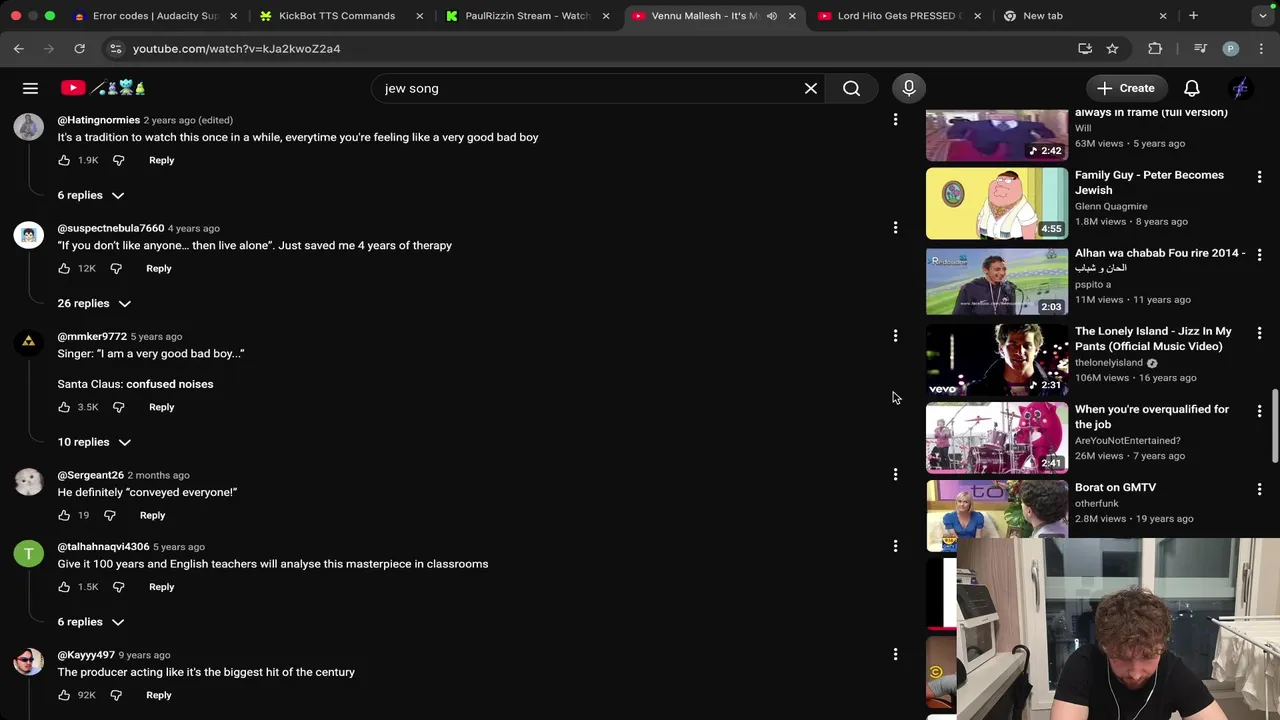The image size is (1280, 720).
Task: Open thelonelyisland channel name
Action: pyautogui.click(x=1108, y=363)
